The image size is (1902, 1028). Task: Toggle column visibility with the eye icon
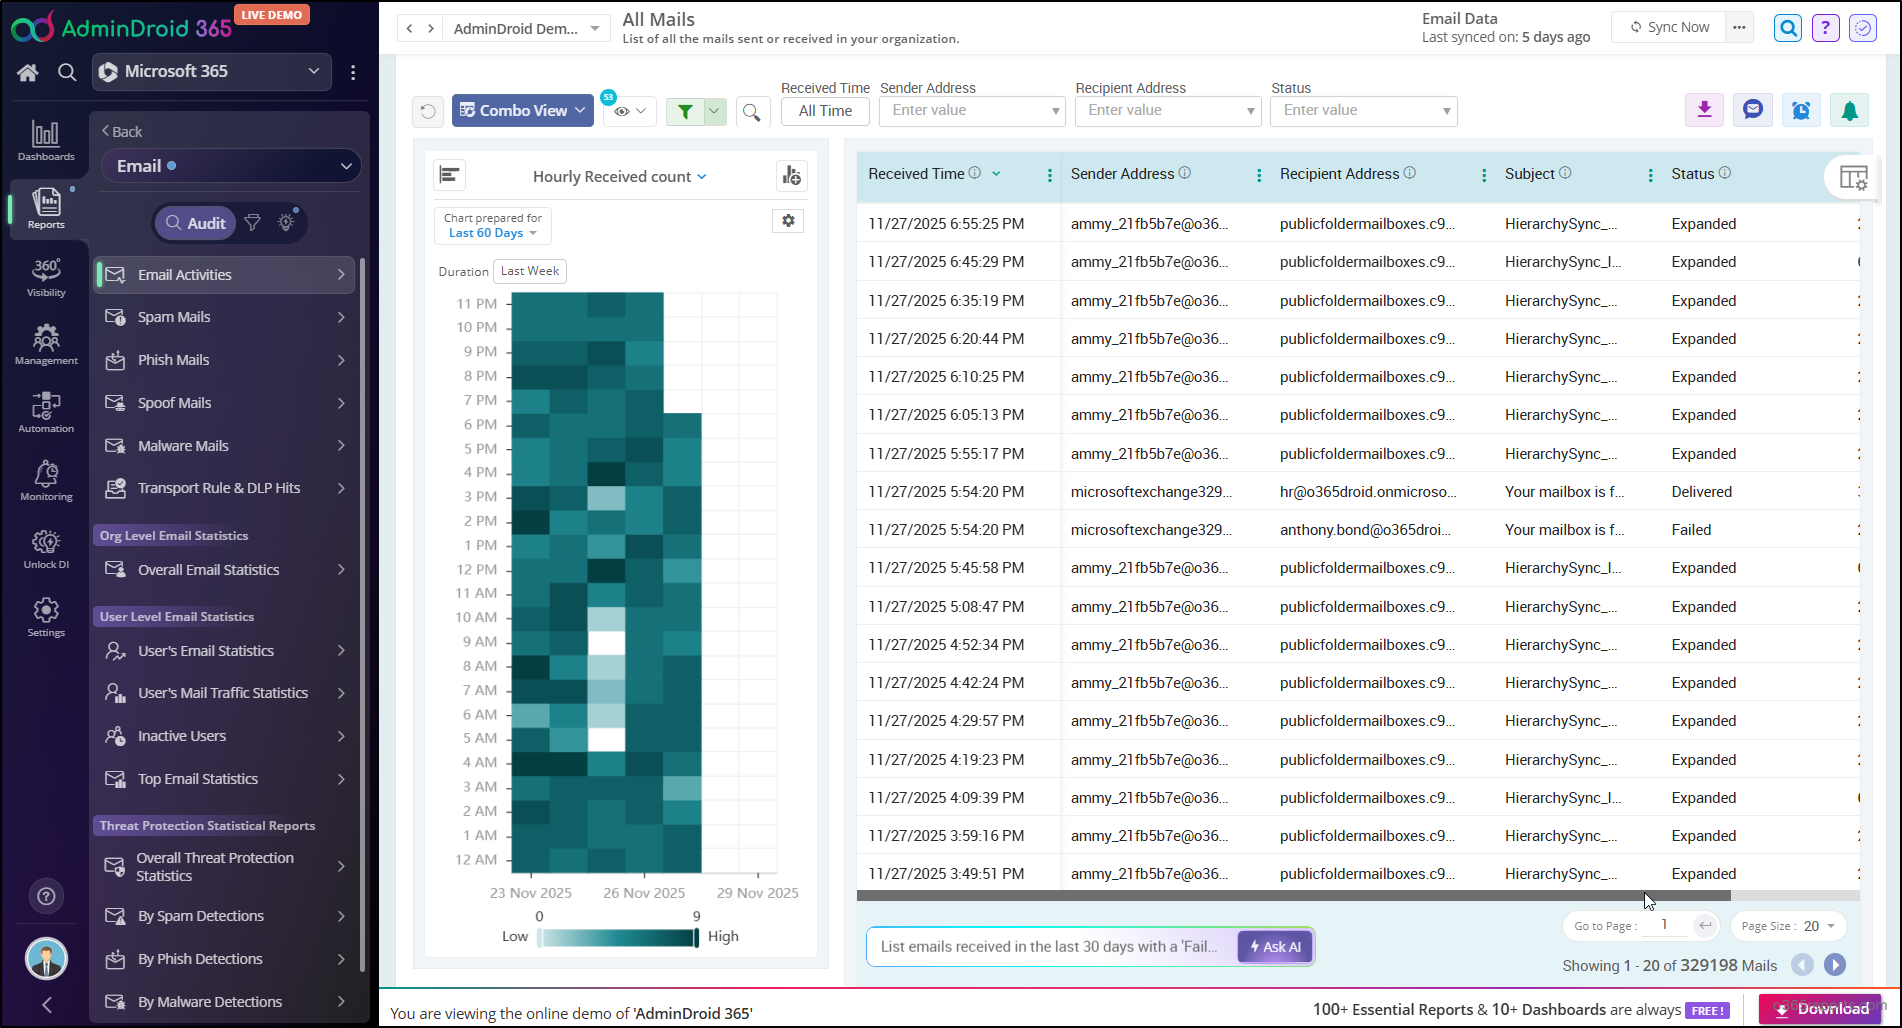coord(622,111)
